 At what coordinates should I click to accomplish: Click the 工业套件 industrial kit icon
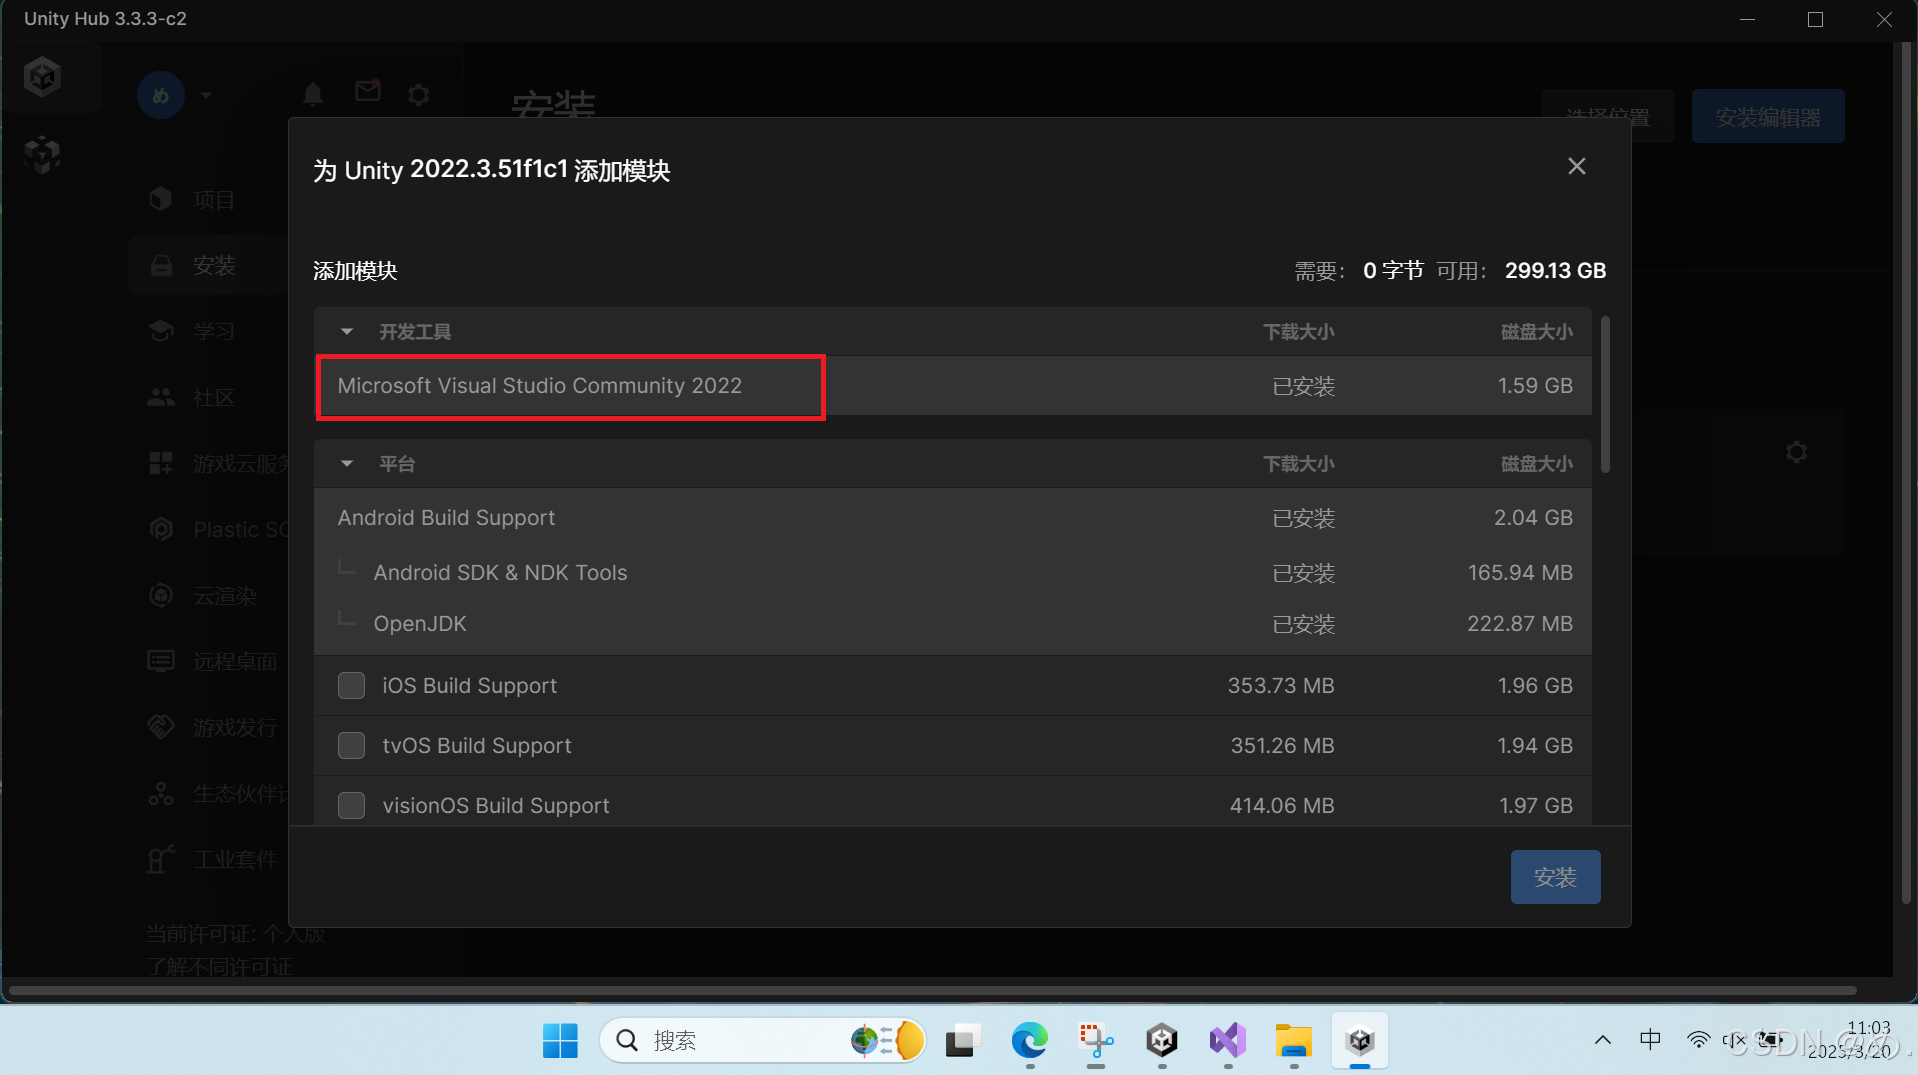tap(161, 859)
